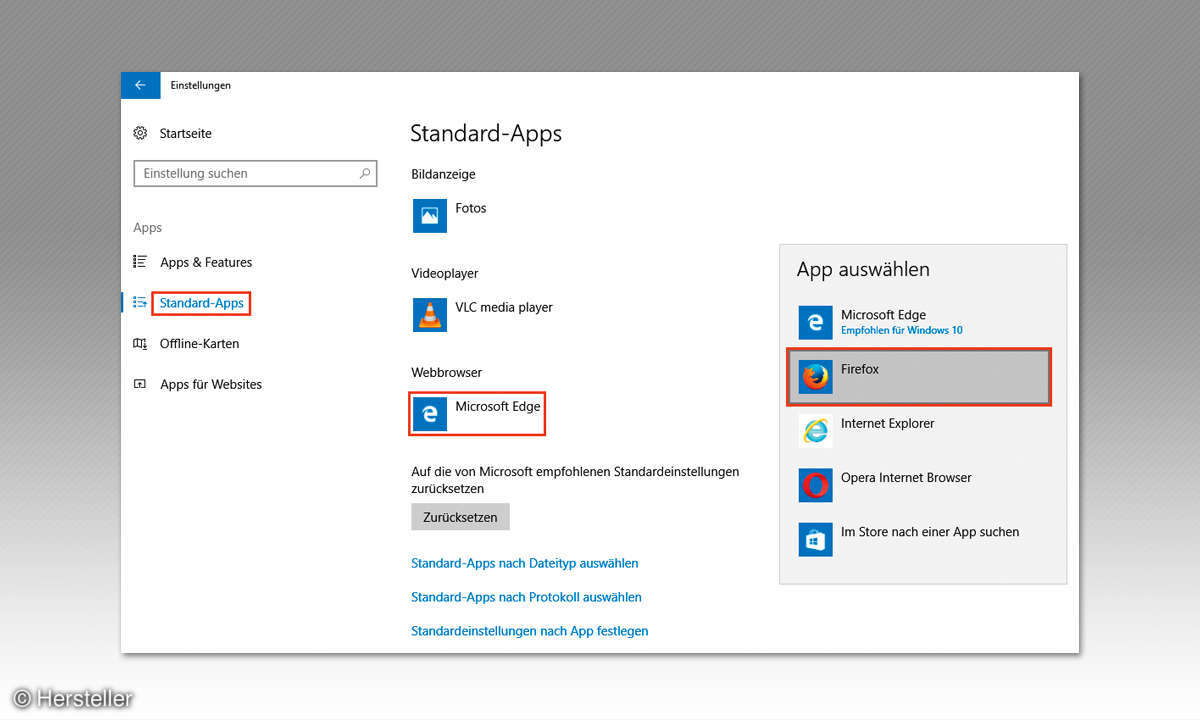This screenshot has height=720, width=1200.
Task: Click the Store bag icon
Action: tap(816, 539)
